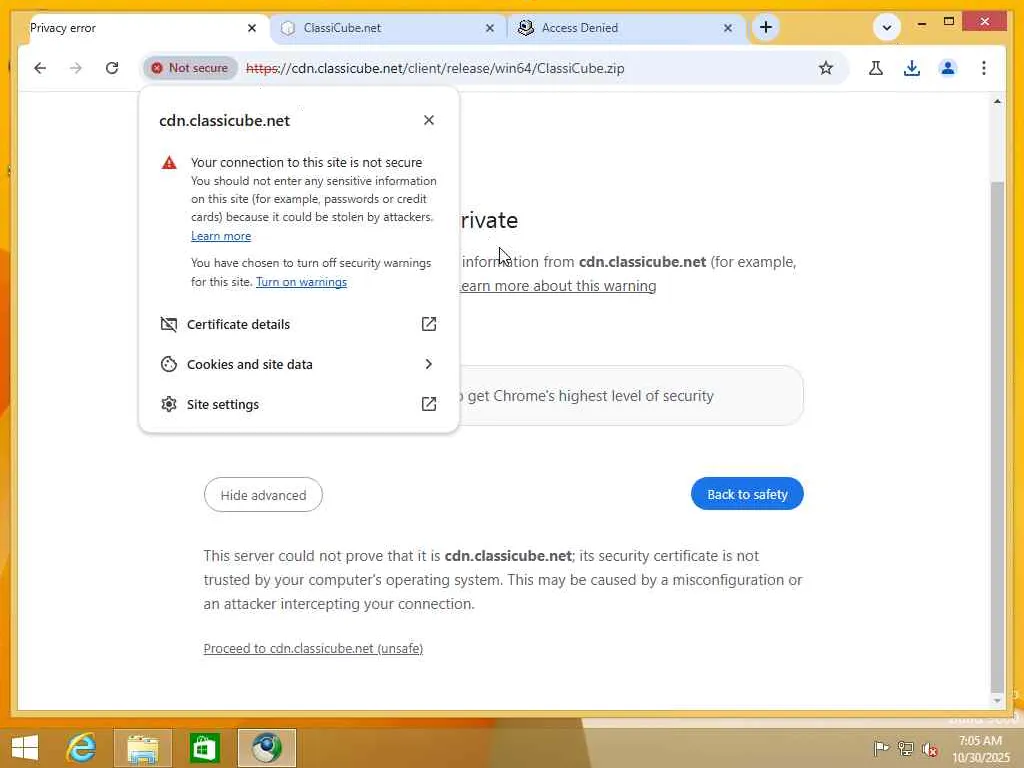The image size is (1024, 768).
Task: Go back to previous page
Action: click(40, 68)
